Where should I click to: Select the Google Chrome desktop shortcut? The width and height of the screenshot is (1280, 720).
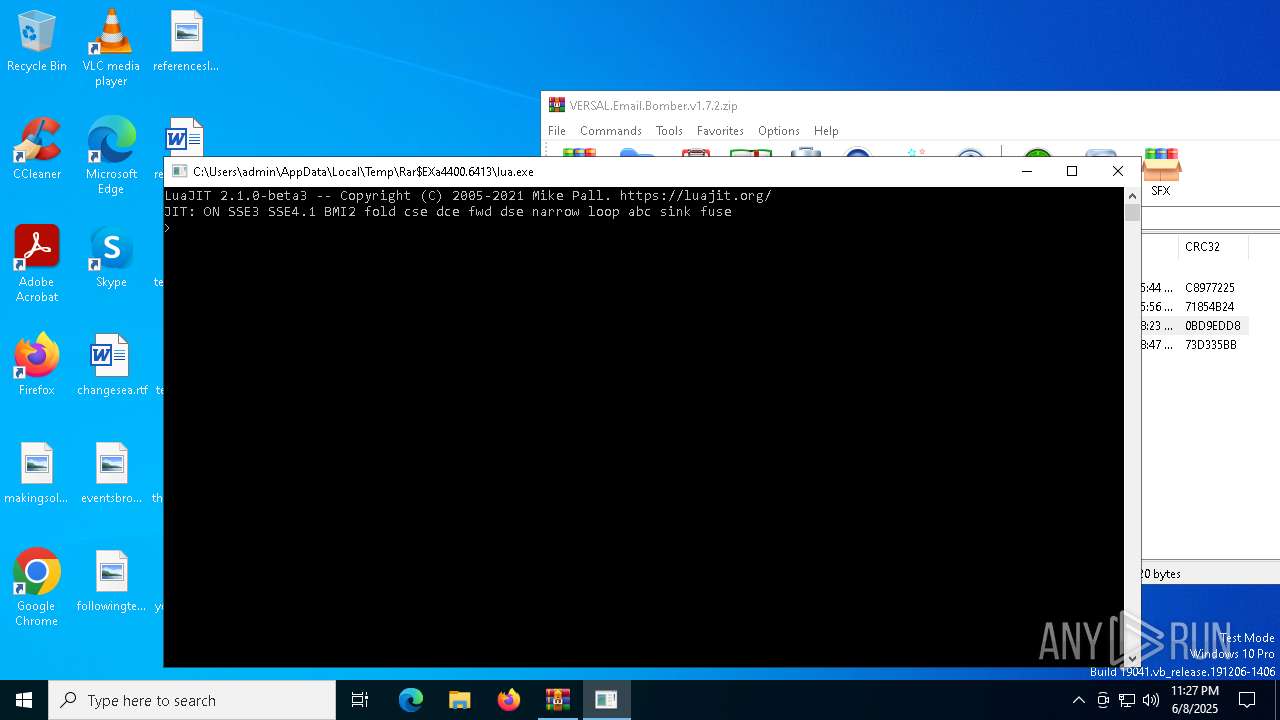click(37, 588)
